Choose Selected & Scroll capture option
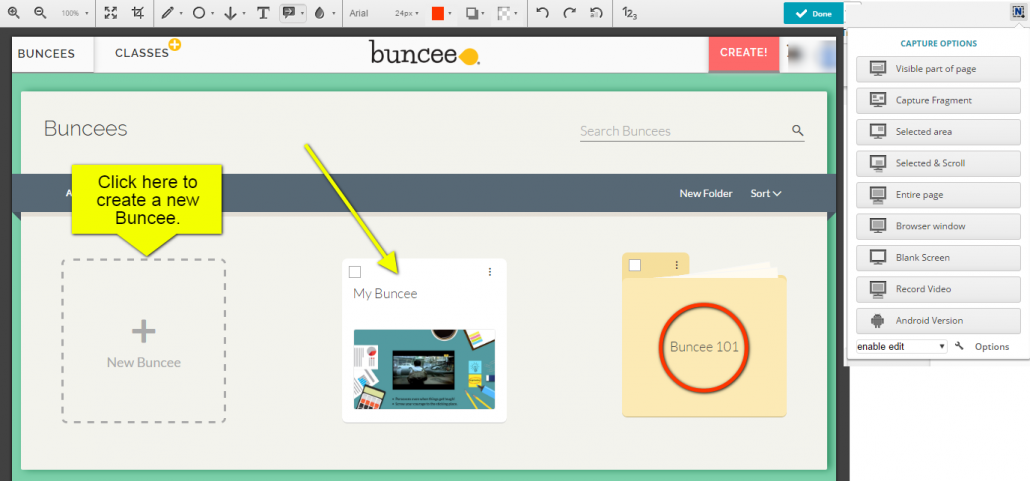Screen dimensions: 1030x481 (937, 163)
